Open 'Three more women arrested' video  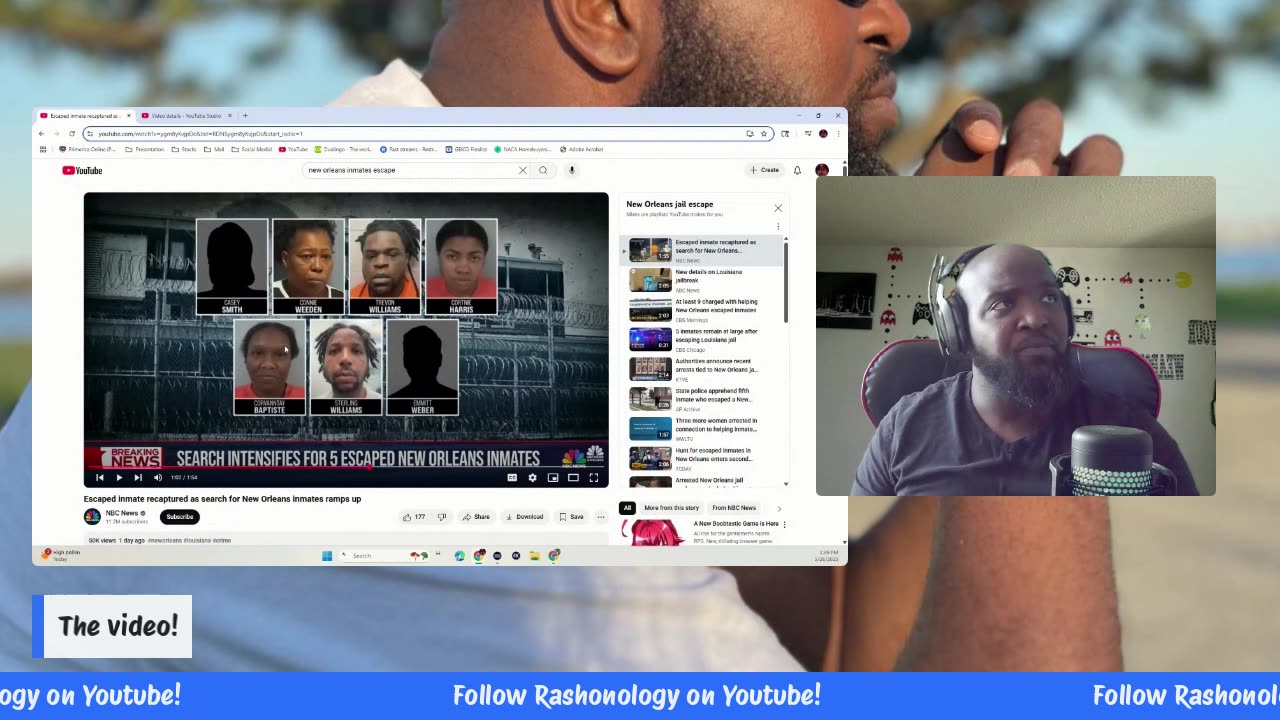point(703,429)
